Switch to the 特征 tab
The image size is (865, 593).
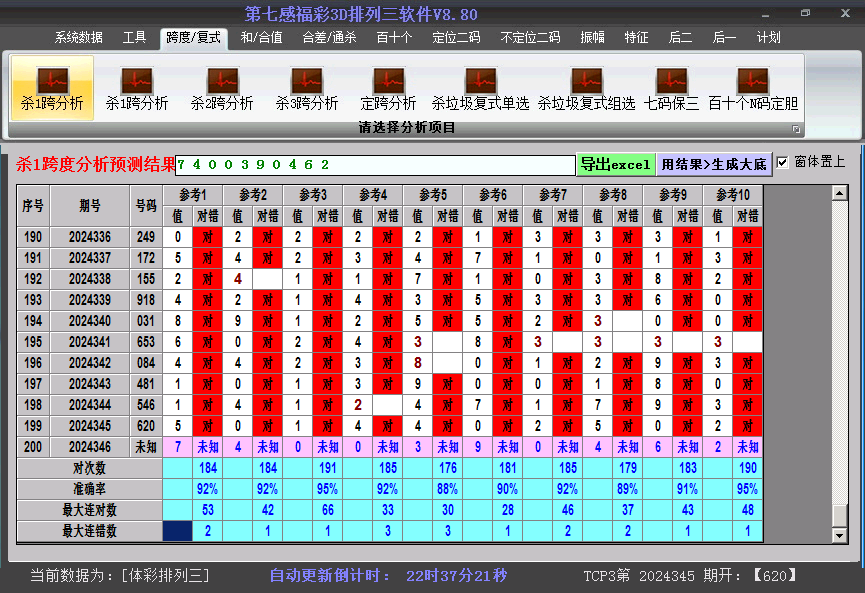click(636, 38)
